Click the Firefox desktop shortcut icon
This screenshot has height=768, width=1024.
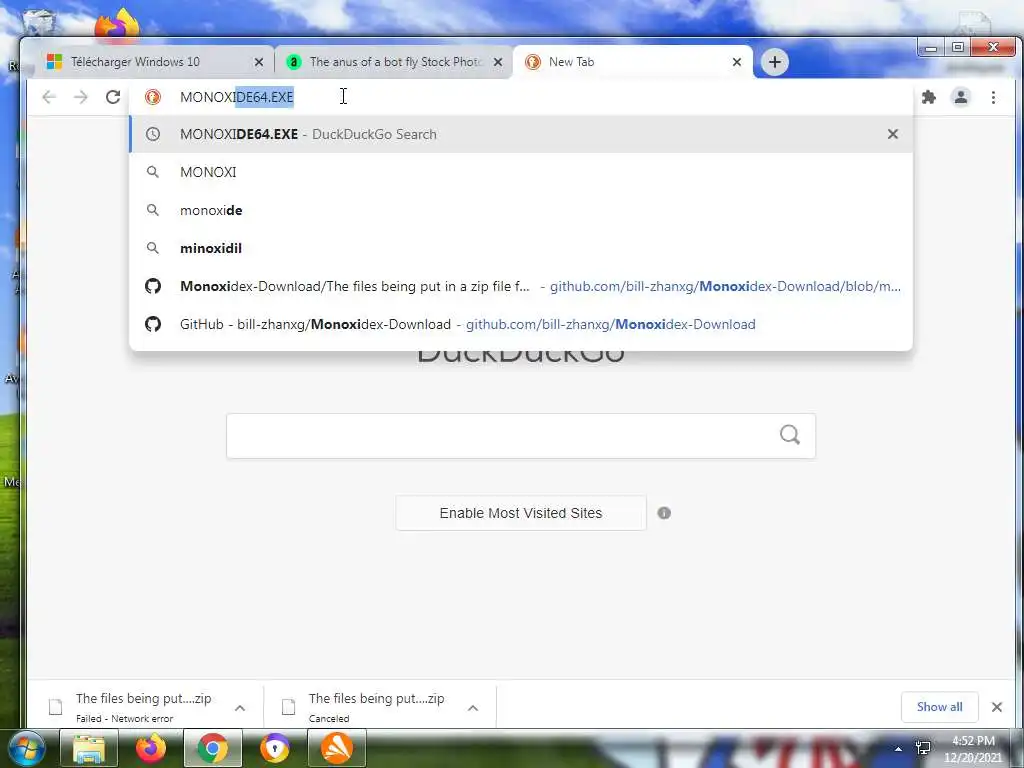click(x=118, y=25)
